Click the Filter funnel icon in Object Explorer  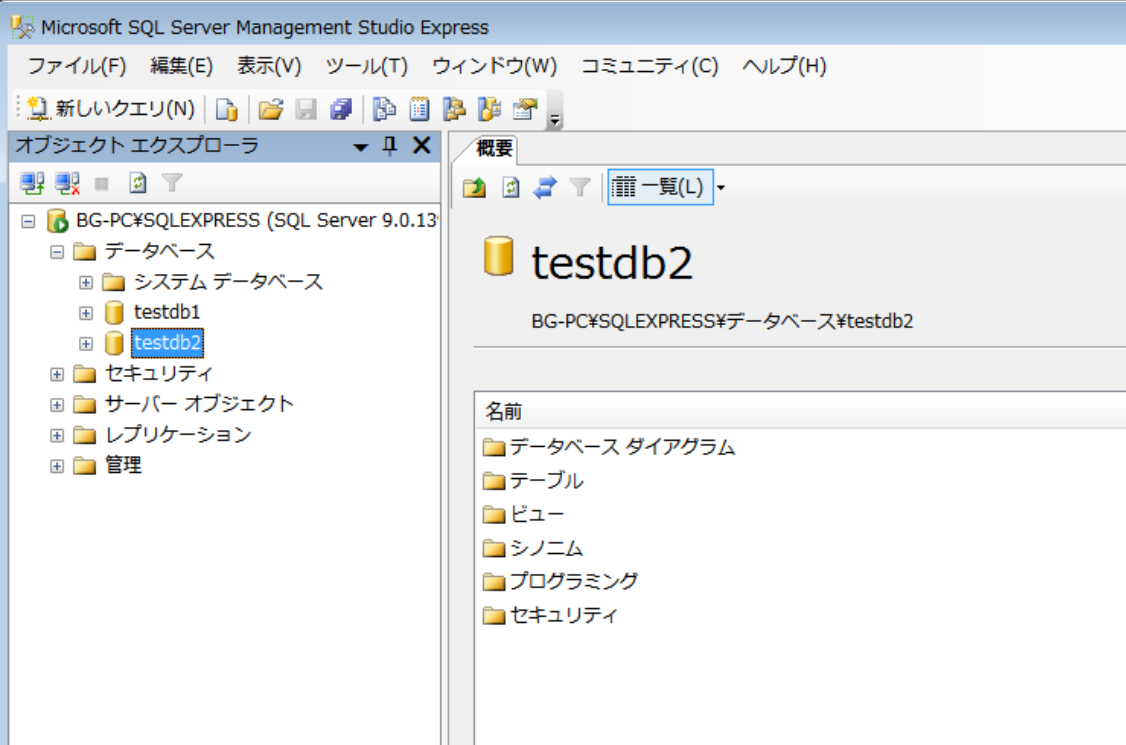(172, 183)
